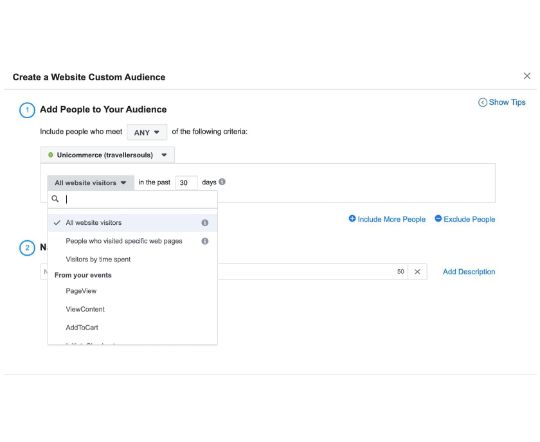Click the info icon next to days
Viewport: 540px width, 442px height.
click(x=222, y=182)
